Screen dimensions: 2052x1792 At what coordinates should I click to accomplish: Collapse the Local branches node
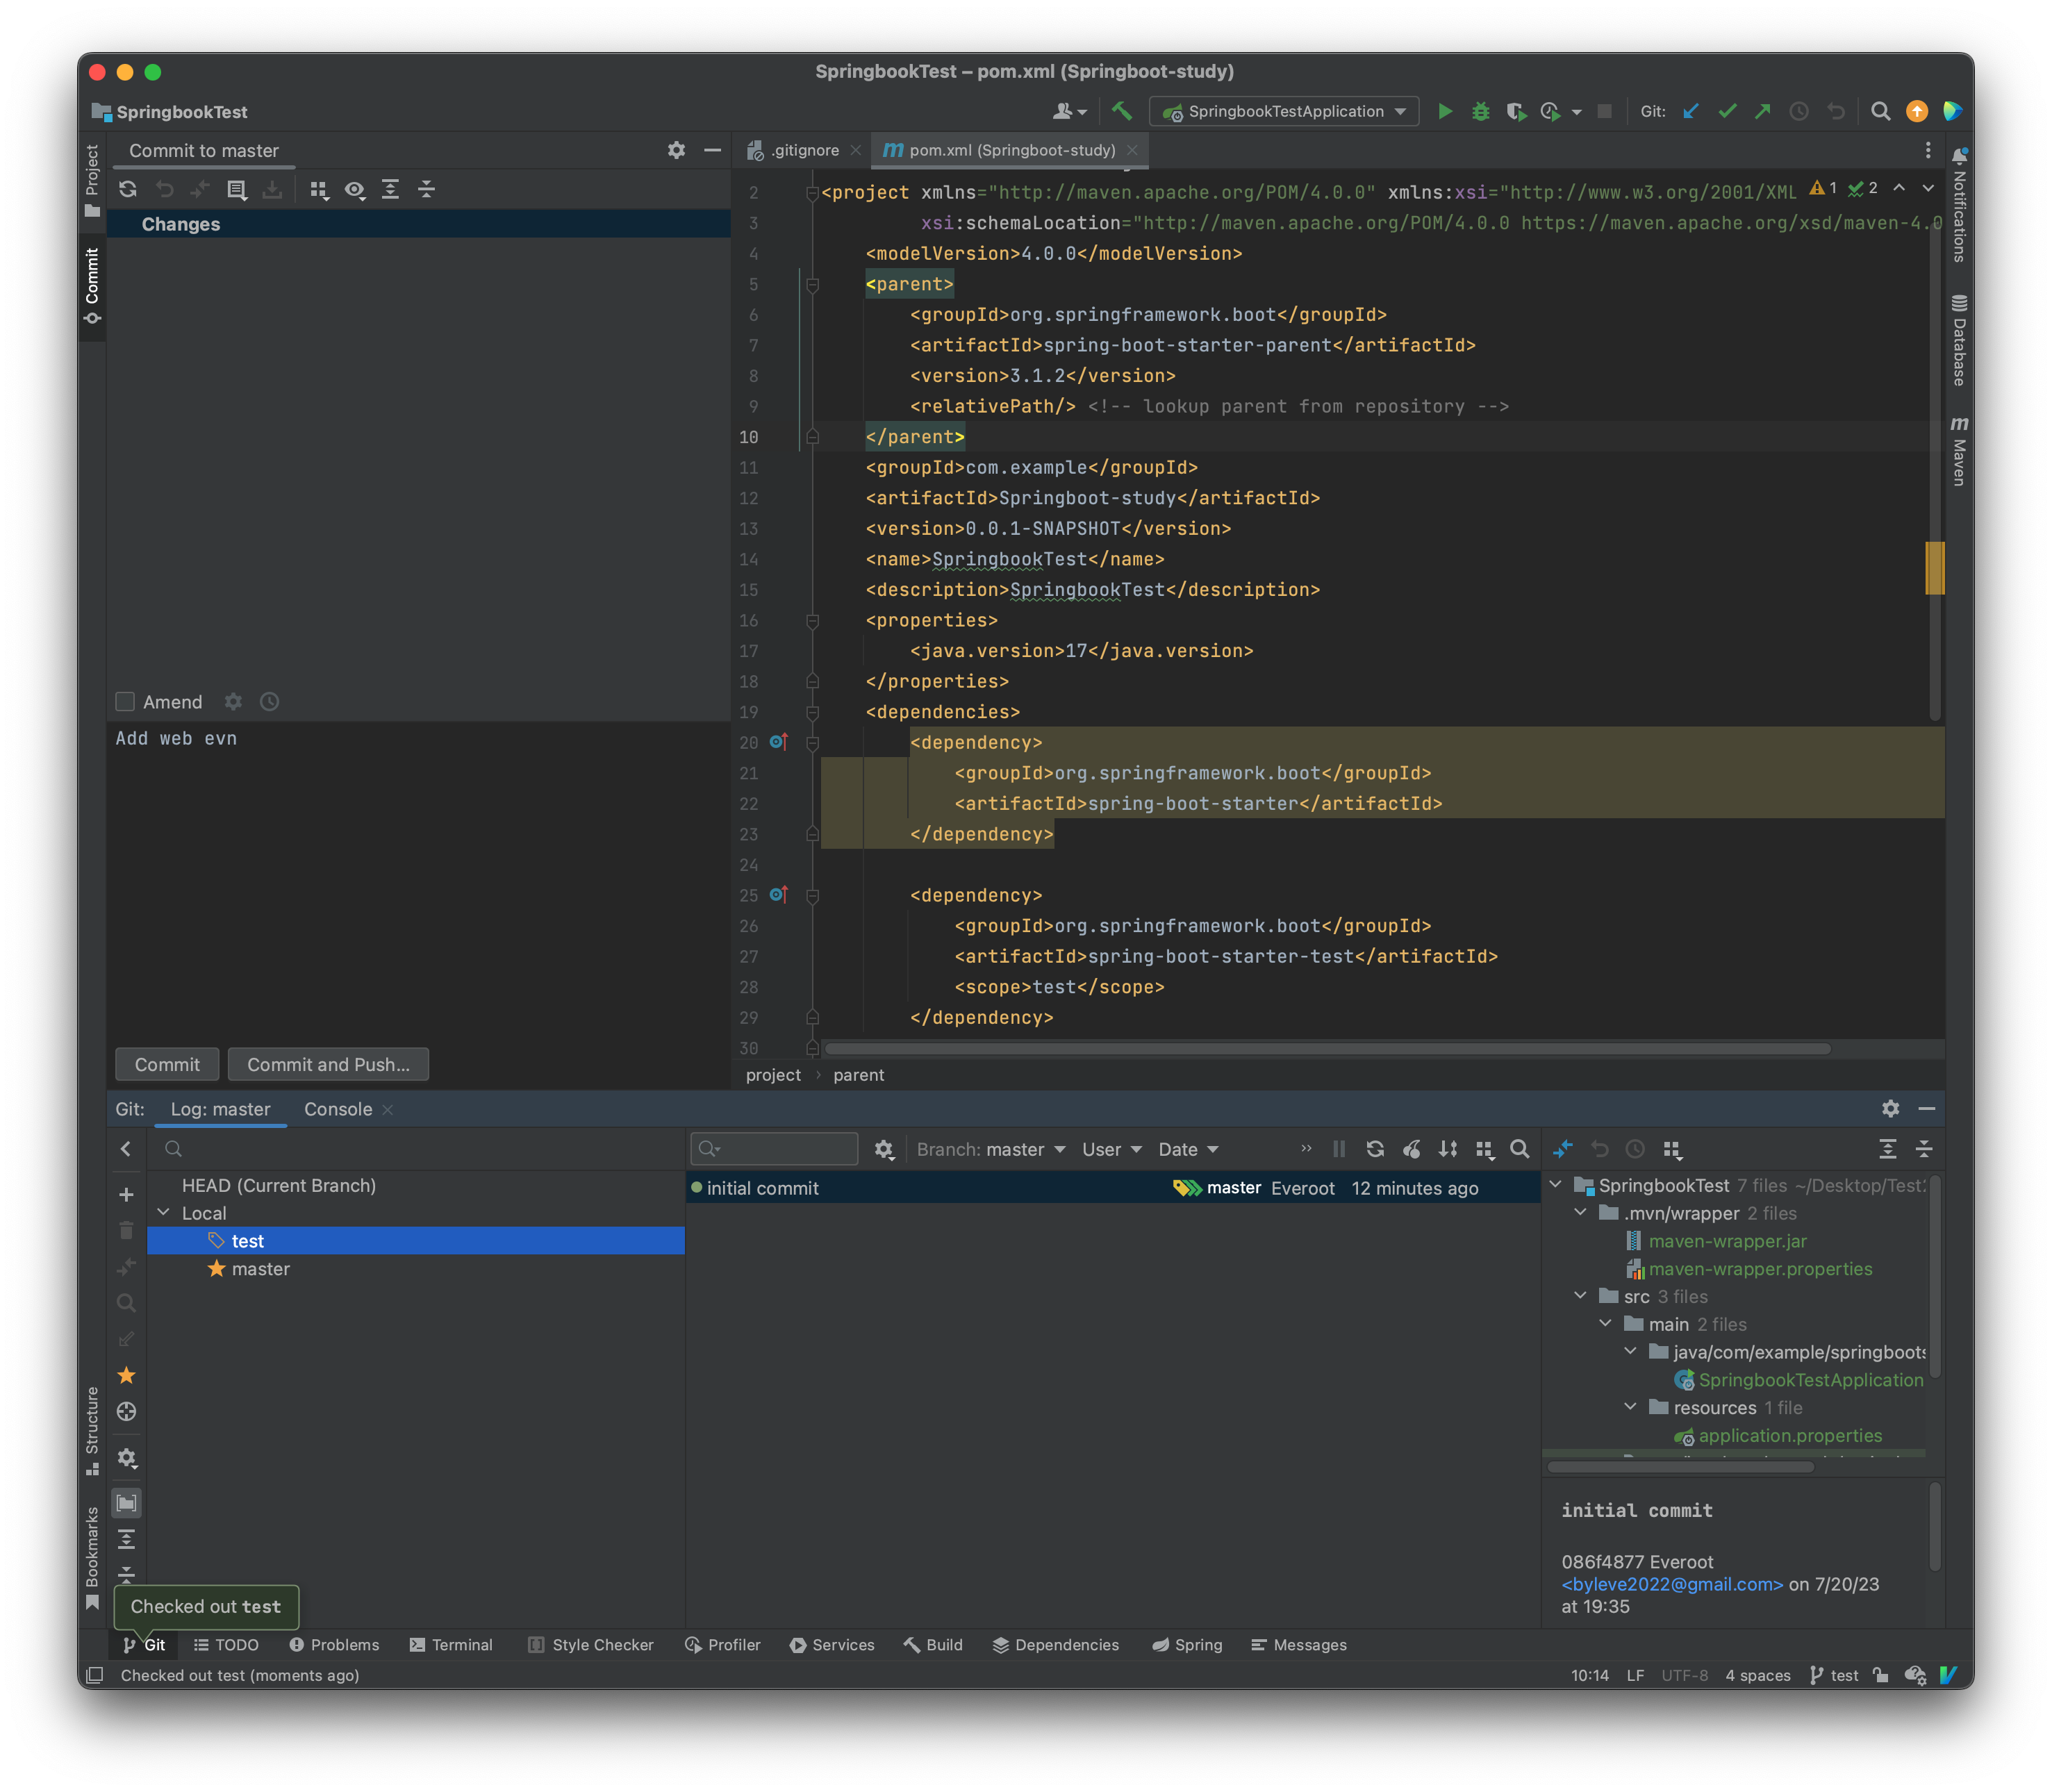point(164,1213)
